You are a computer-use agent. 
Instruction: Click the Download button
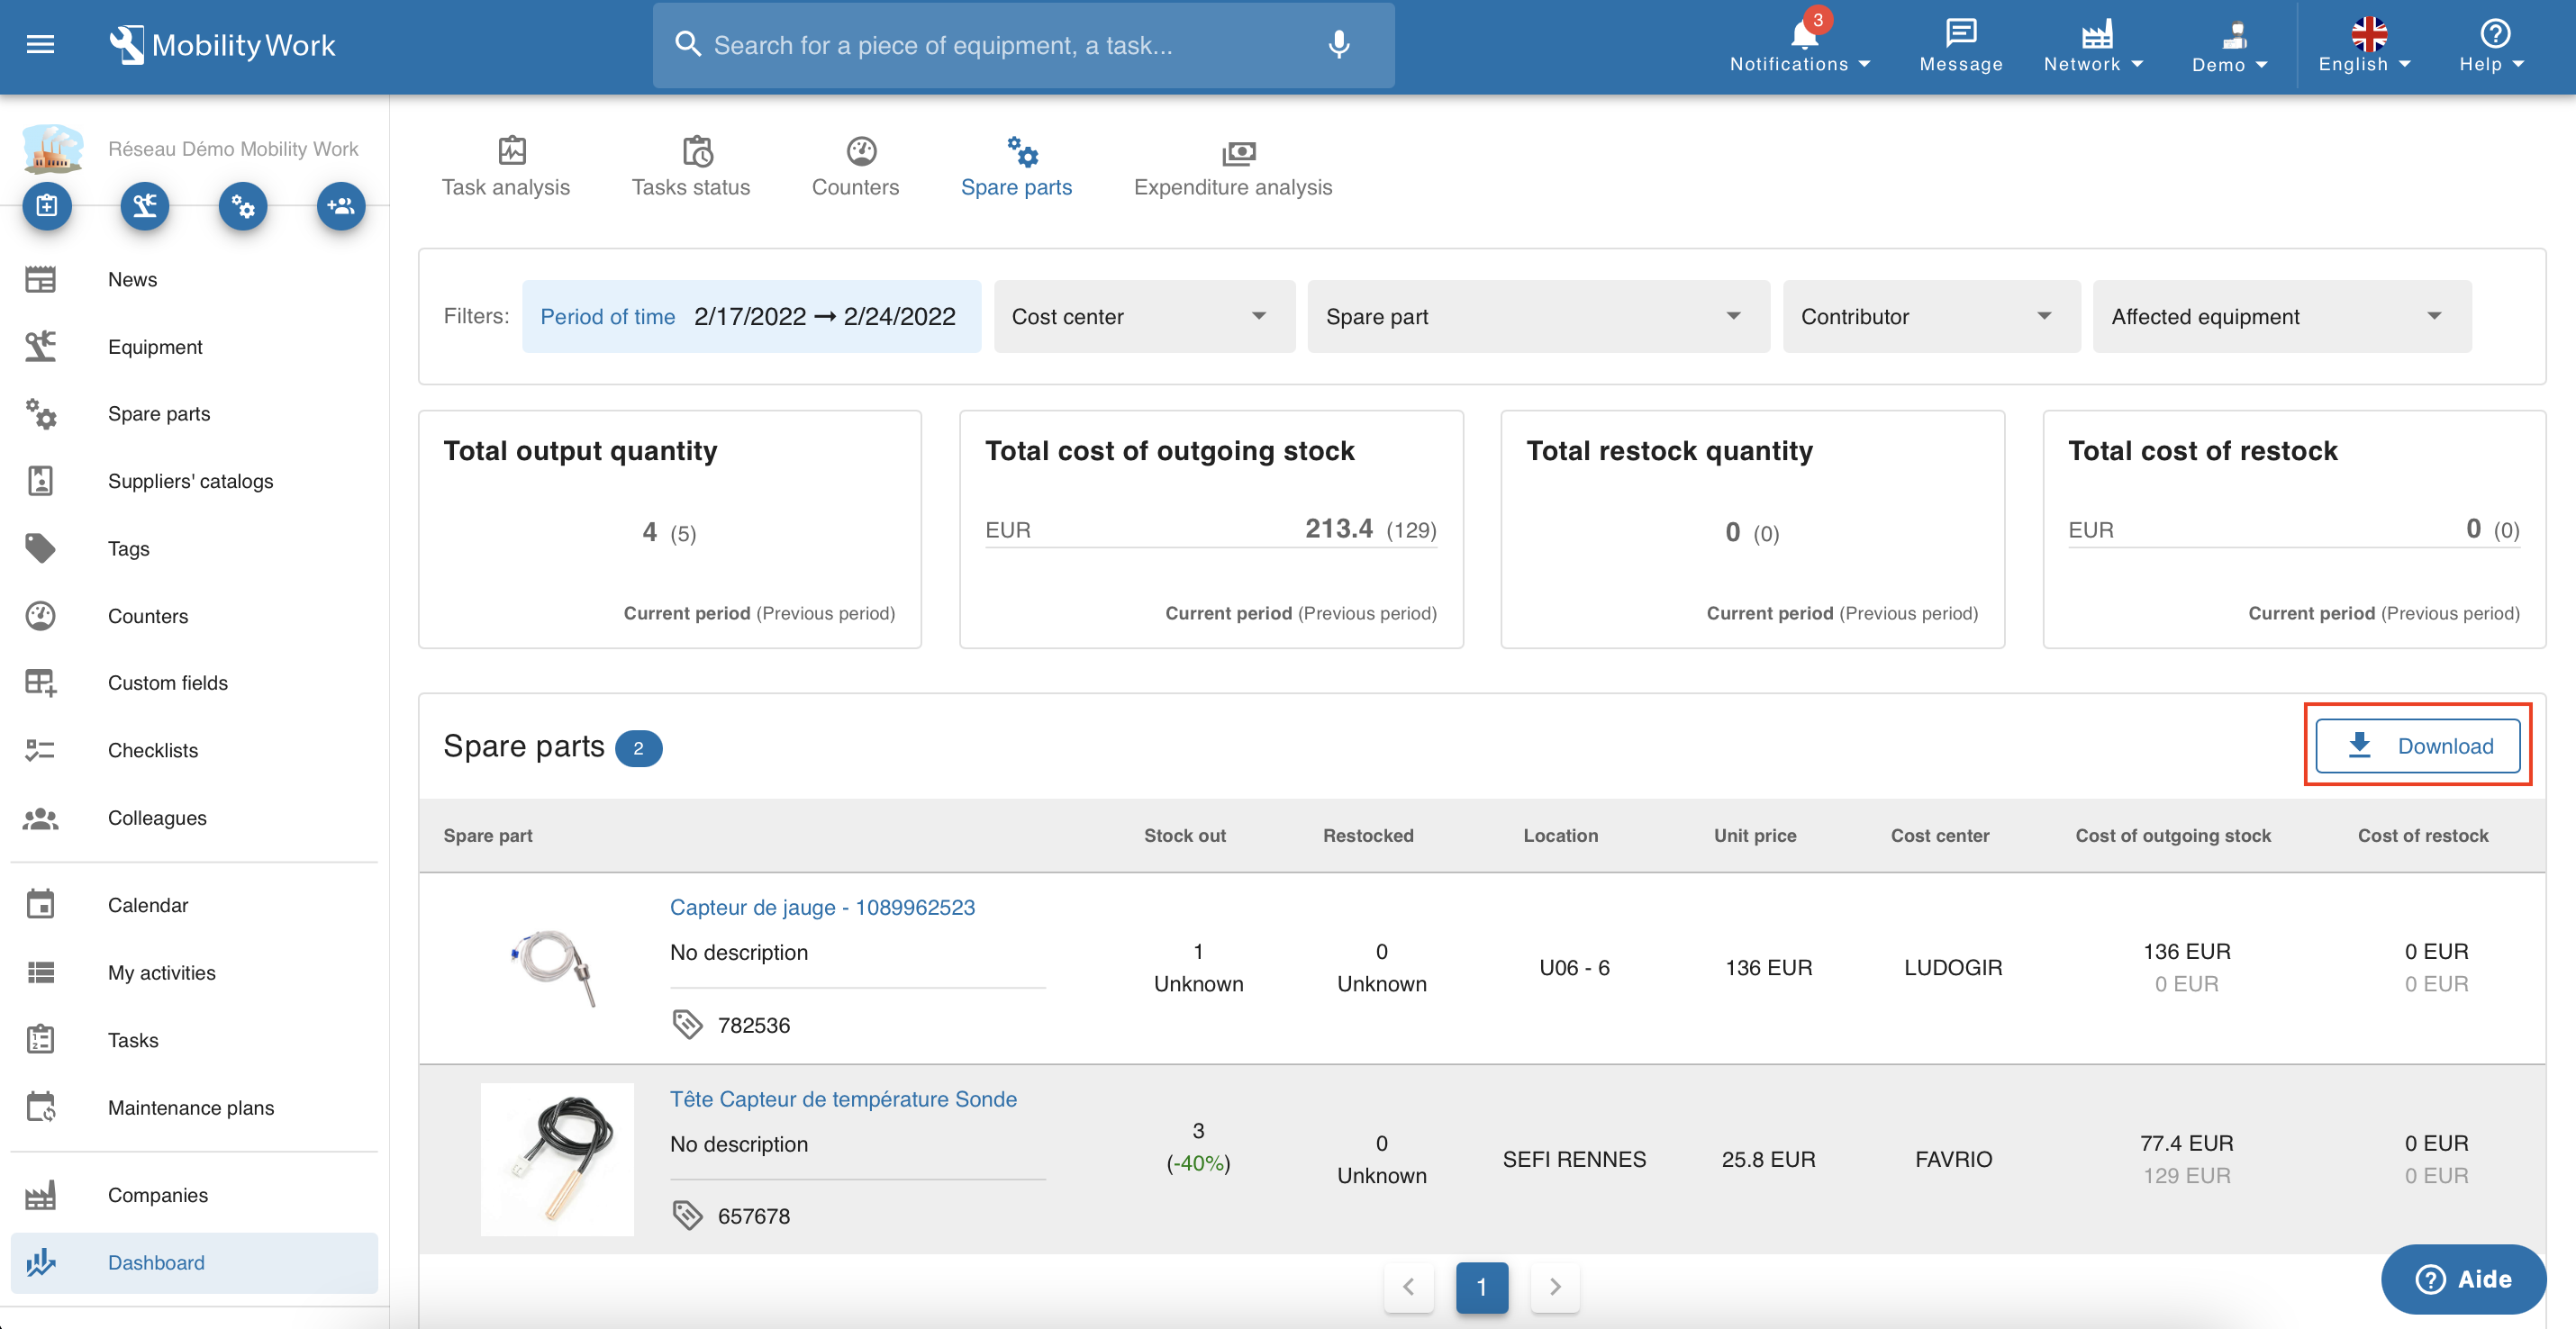(2418, 746)
